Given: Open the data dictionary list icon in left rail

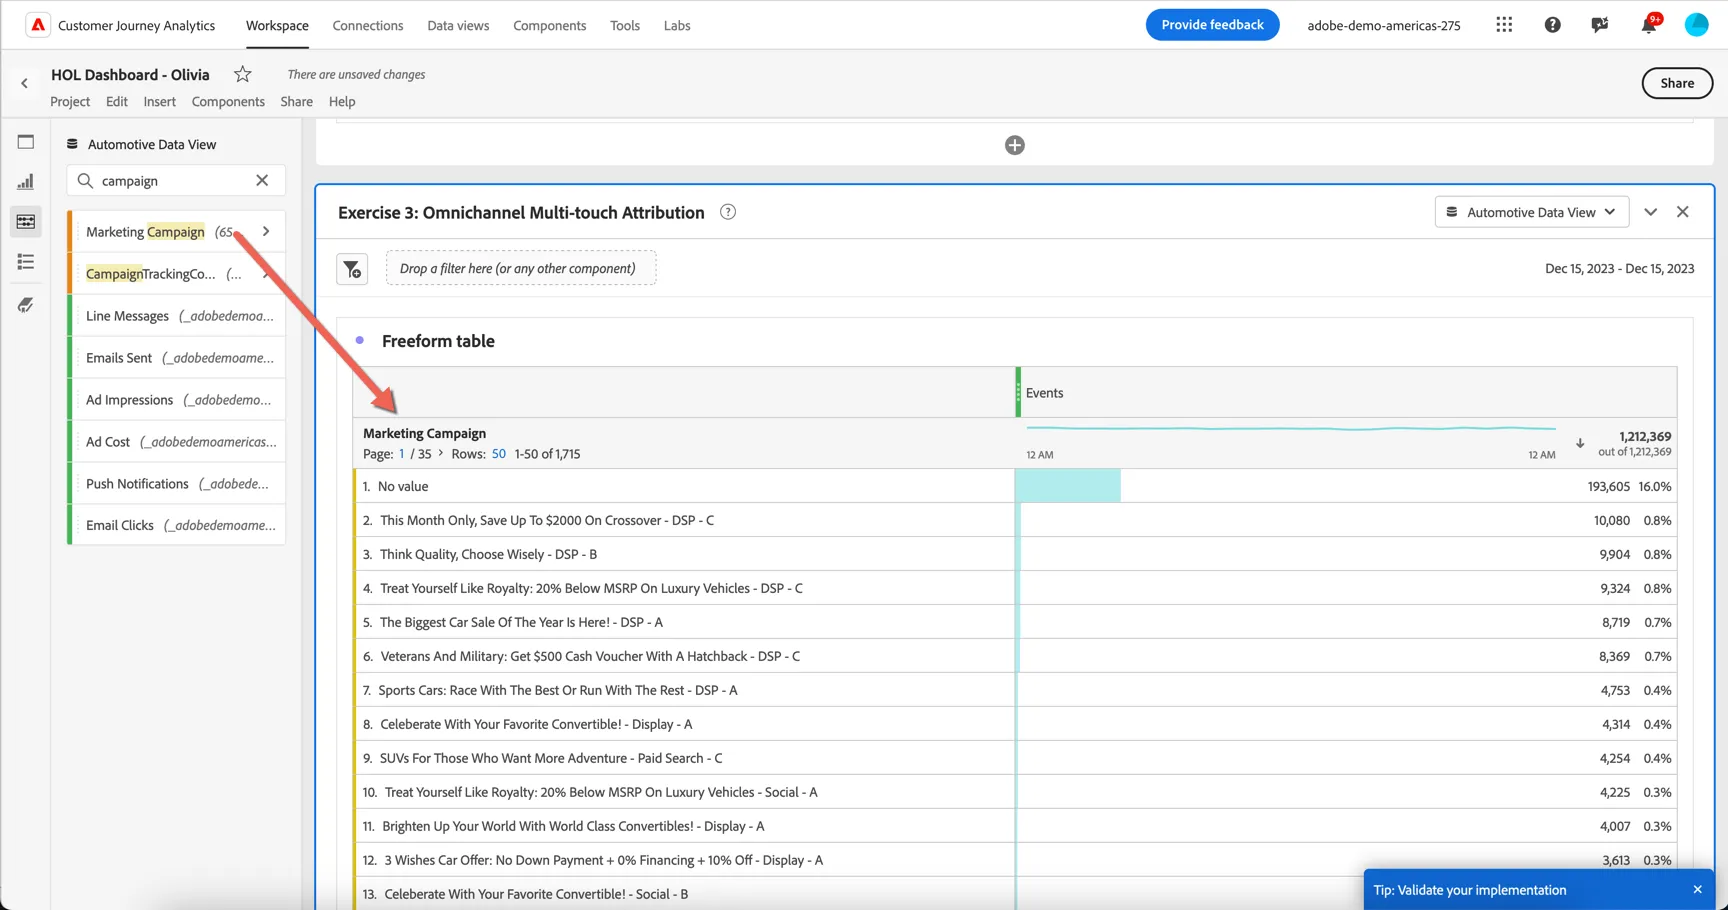Looking at the screenshot, I should (x=26, y=262).
